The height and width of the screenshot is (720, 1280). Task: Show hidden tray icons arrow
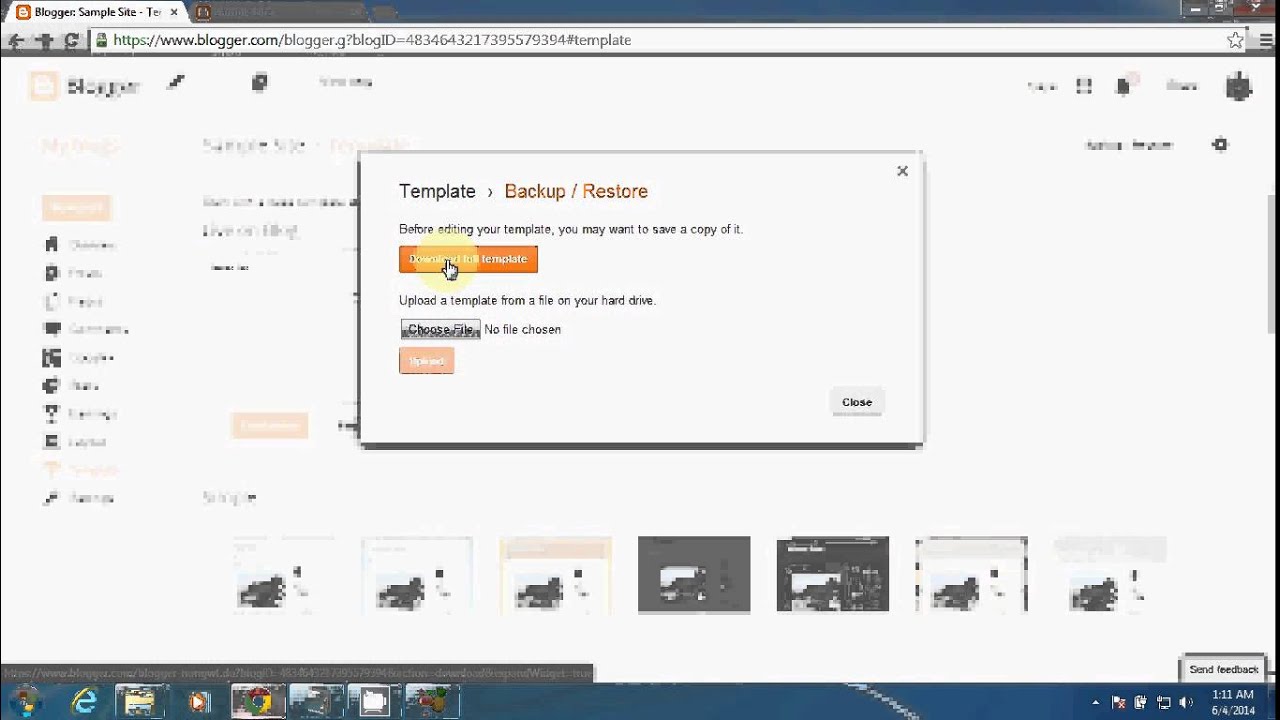click(x=1096, y=702)
